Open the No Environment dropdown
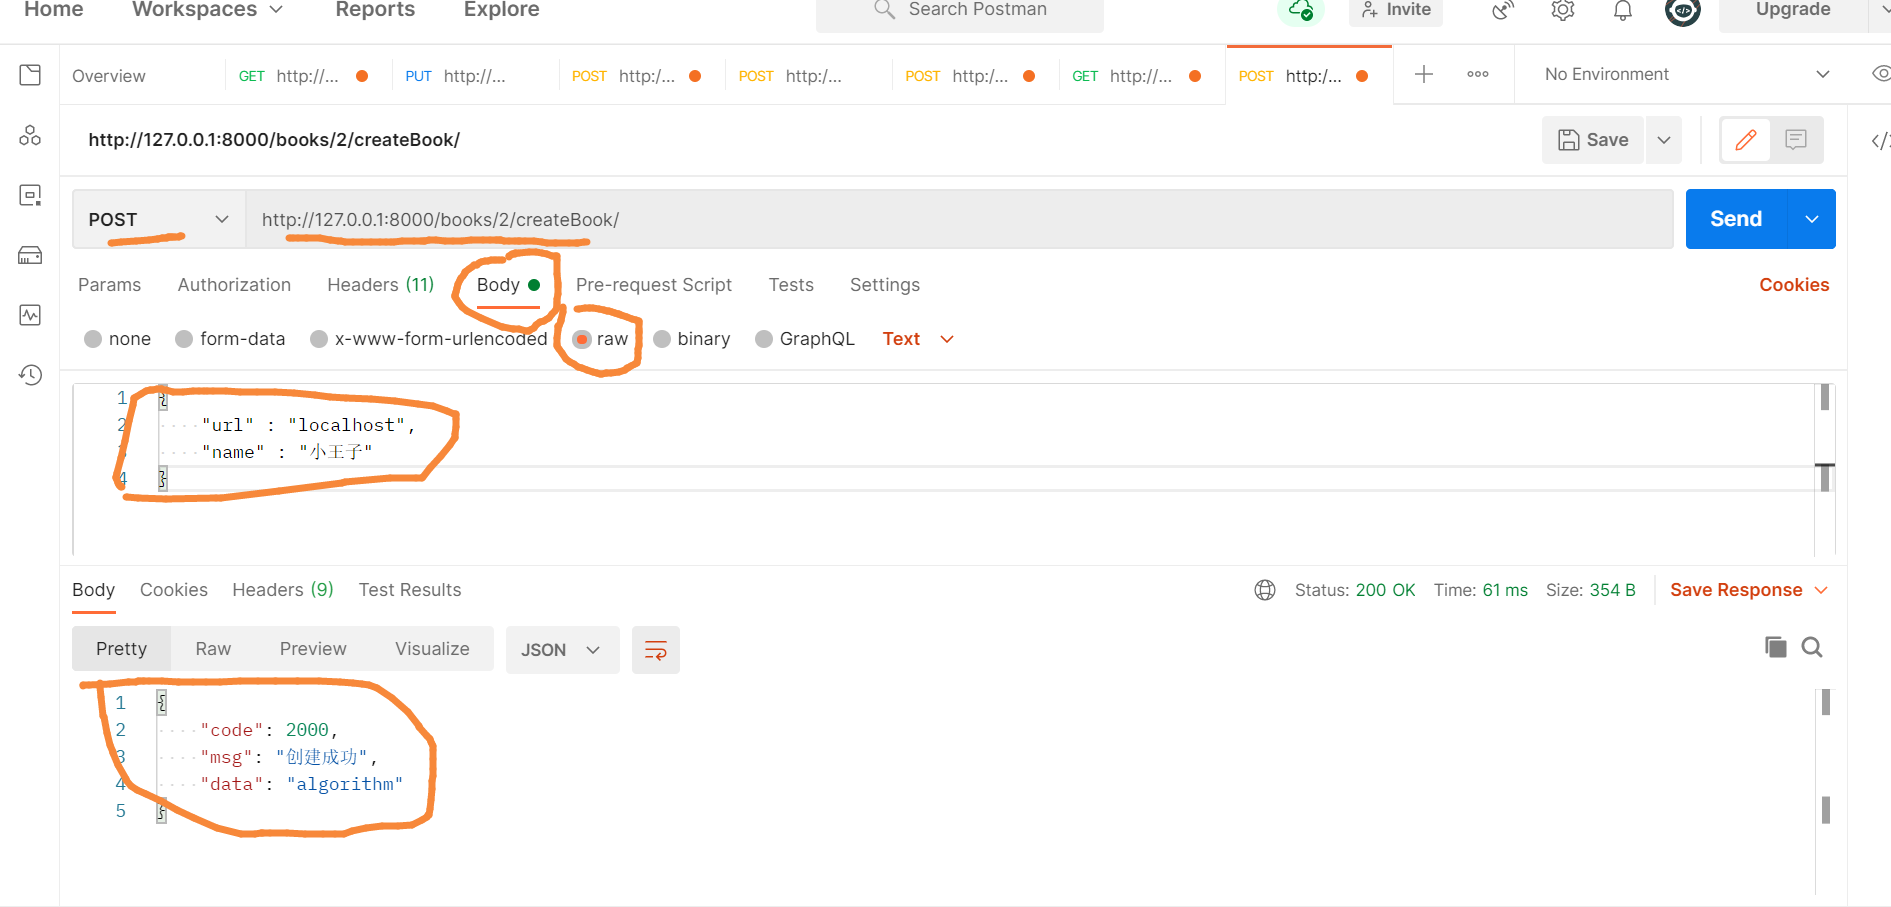1891x907 pixels. point(1686,74)
